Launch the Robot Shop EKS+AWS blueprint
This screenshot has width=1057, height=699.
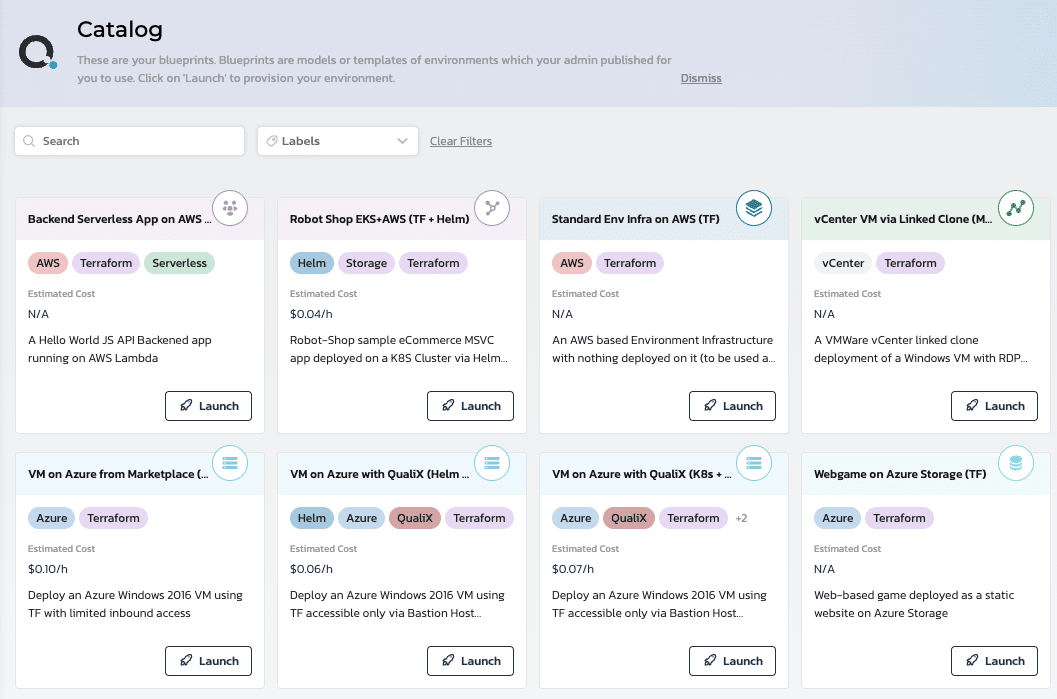[471, 406]
